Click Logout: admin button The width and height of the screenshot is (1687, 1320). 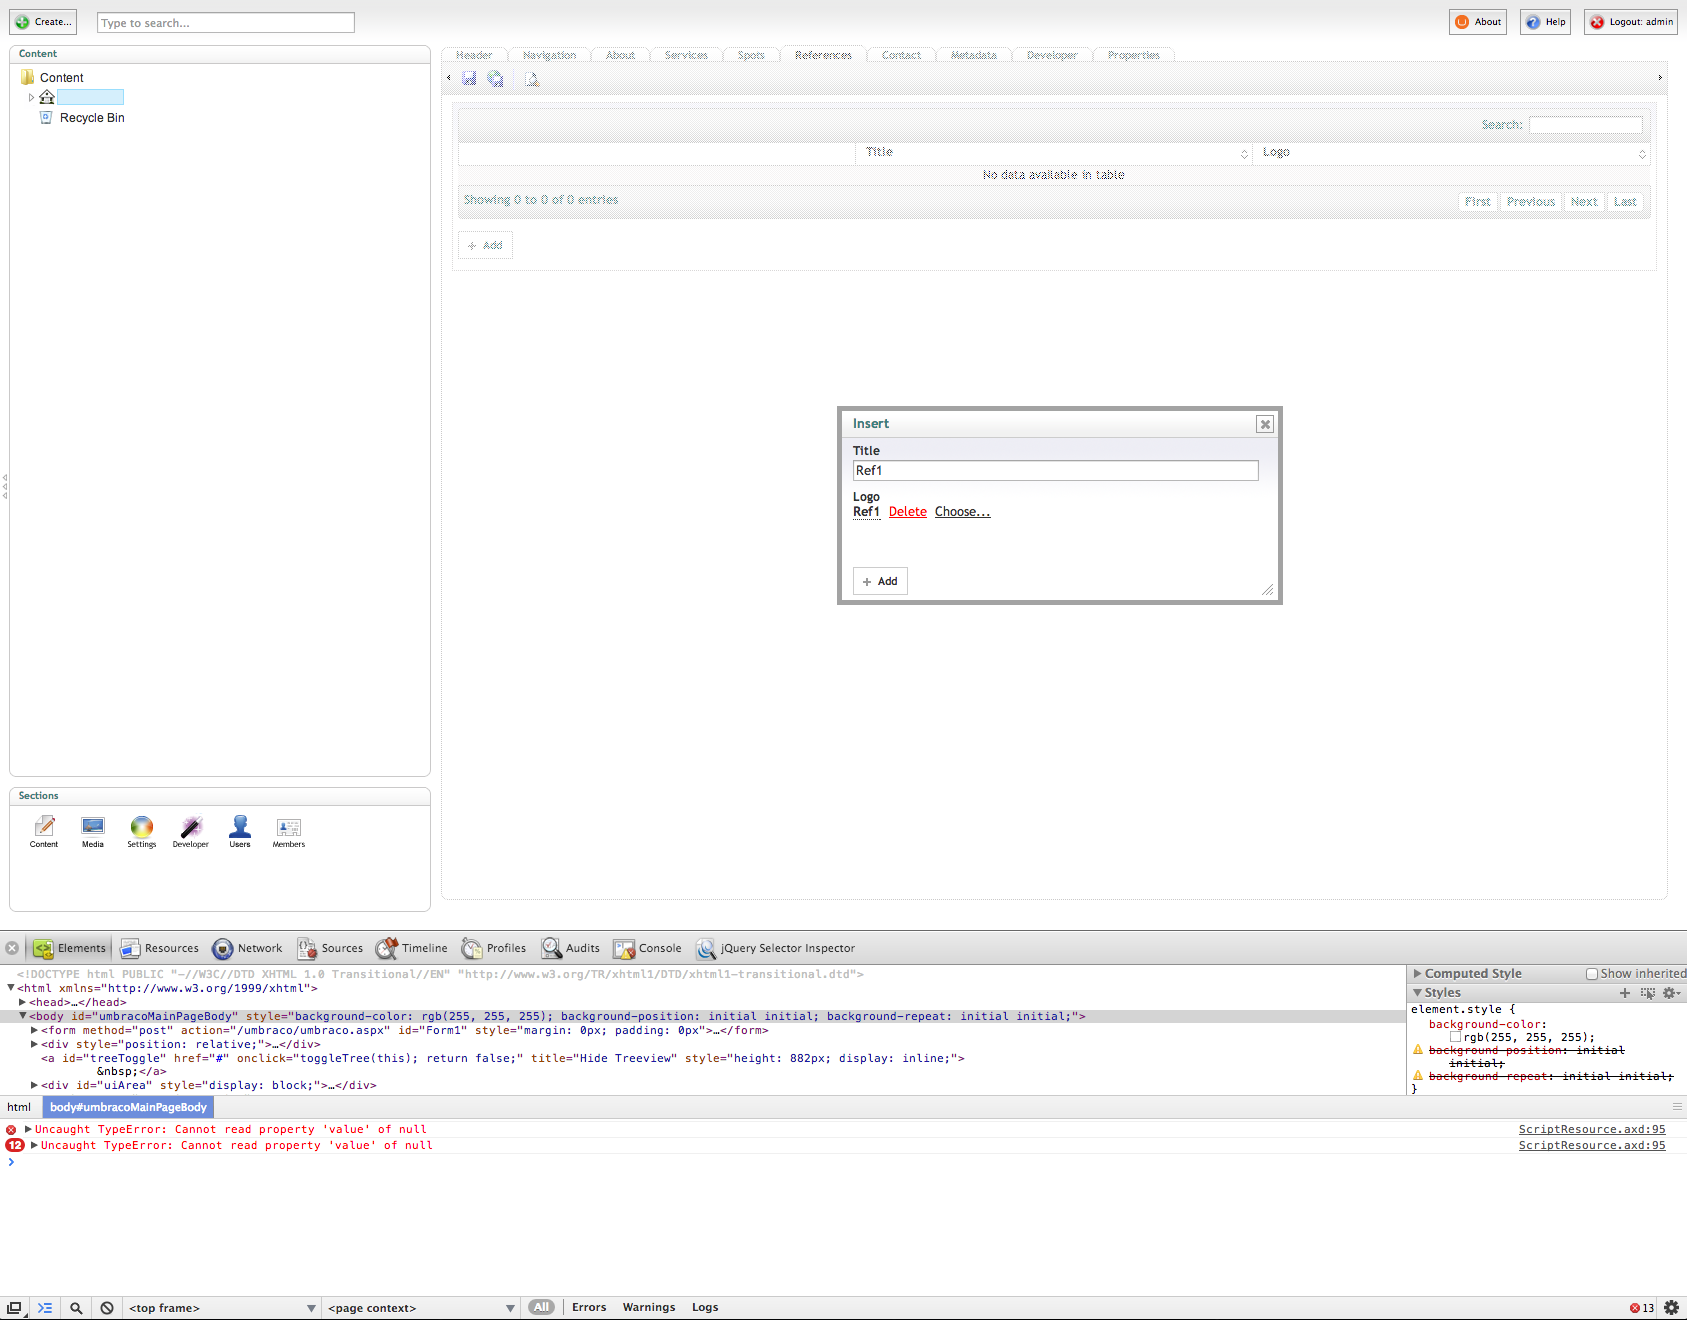(x=1631, y=22)
